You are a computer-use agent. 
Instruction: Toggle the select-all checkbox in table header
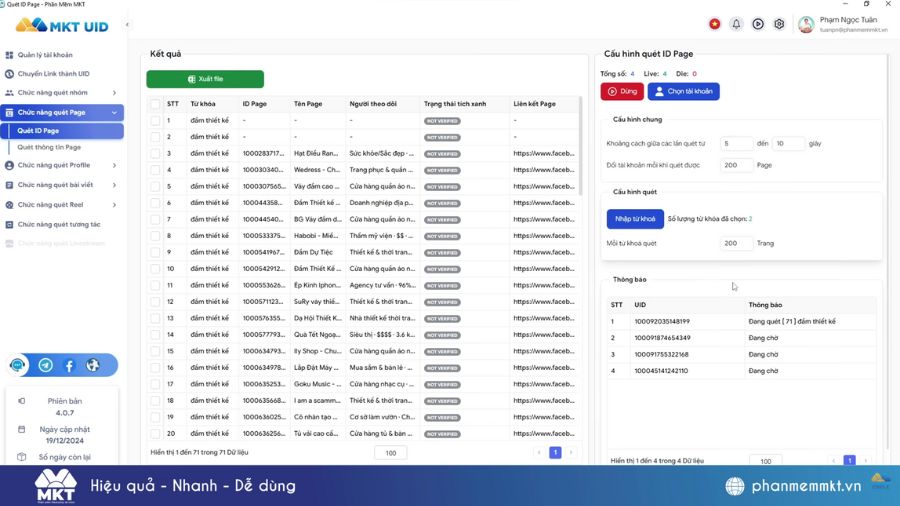[155, 104]
